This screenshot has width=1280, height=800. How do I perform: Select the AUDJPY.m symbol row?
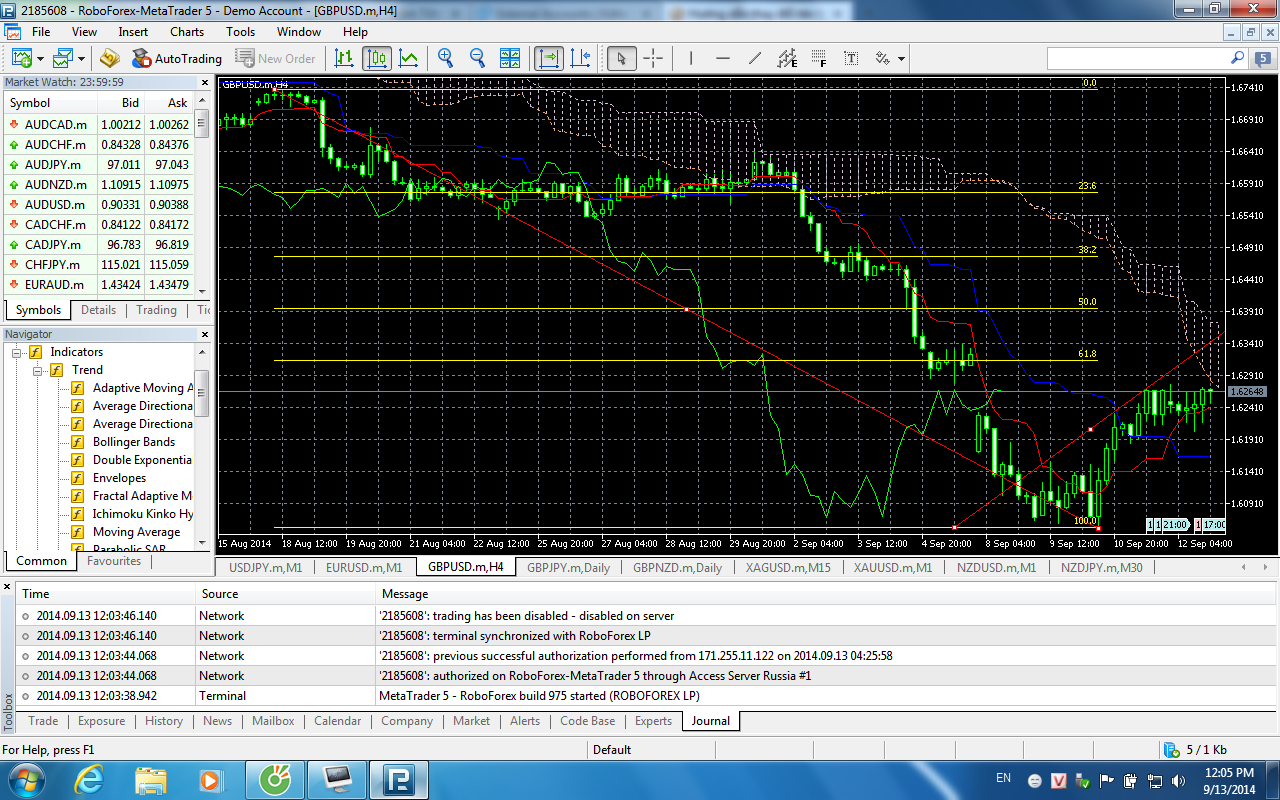pyautogui.click(x=98, y=164)
